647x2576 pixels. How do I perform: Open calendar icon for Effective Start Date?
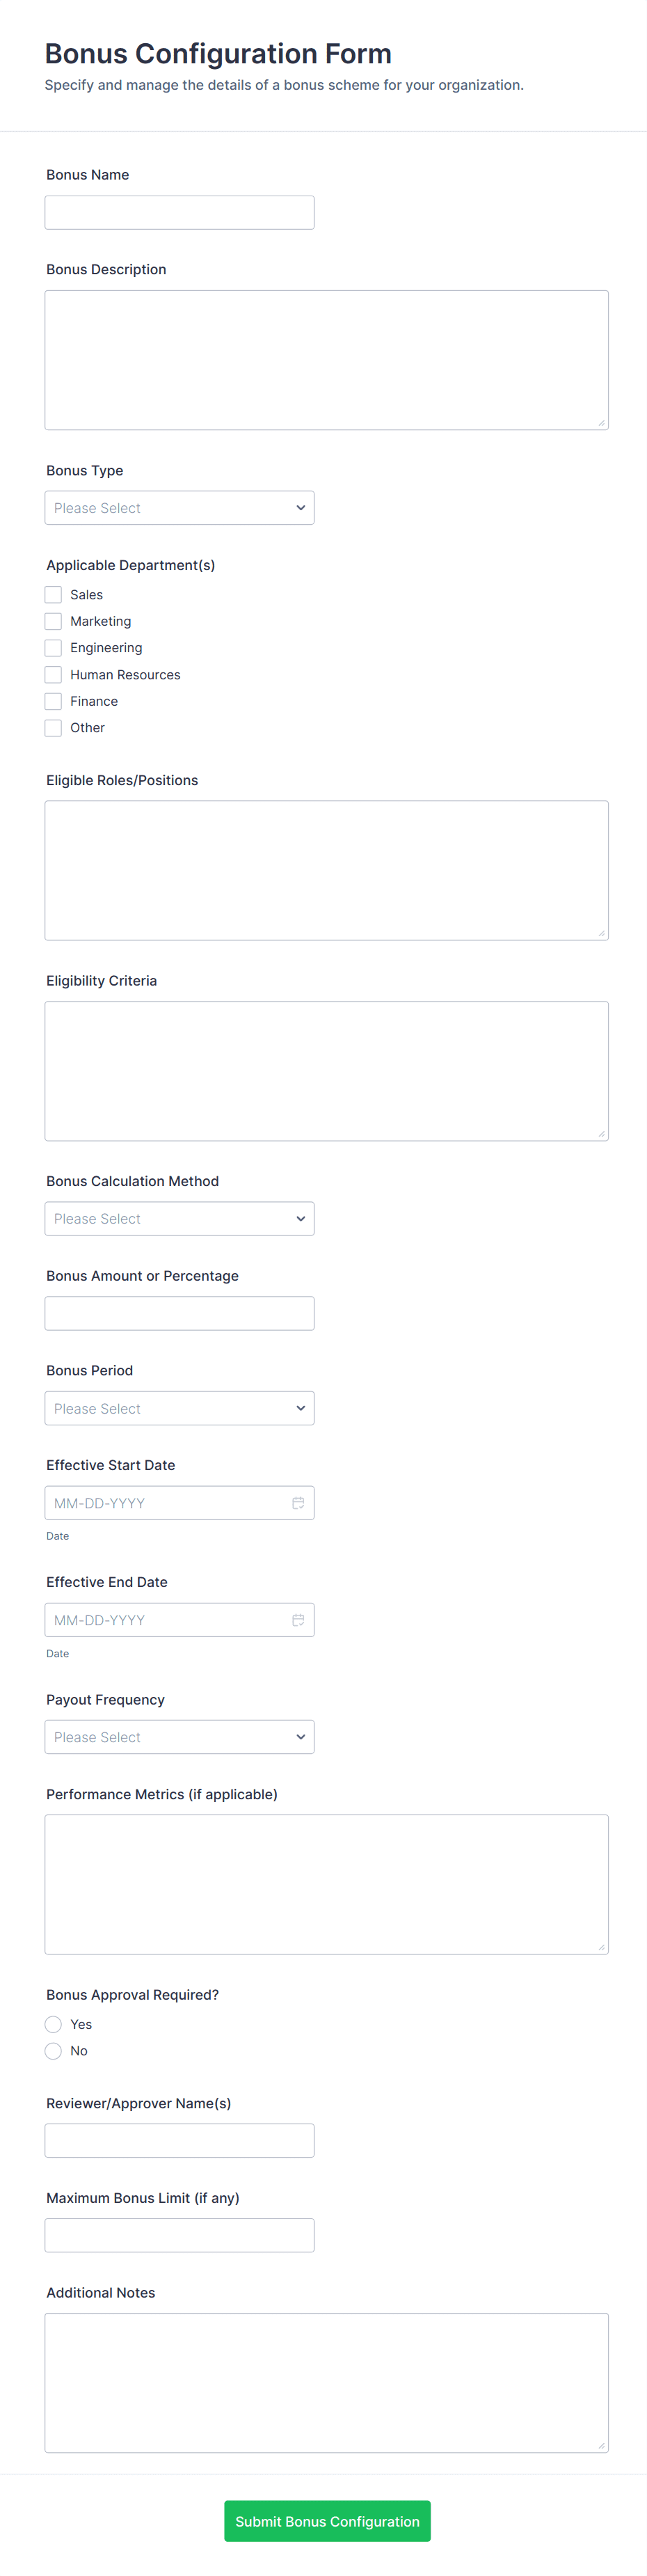pos(298,1503)
